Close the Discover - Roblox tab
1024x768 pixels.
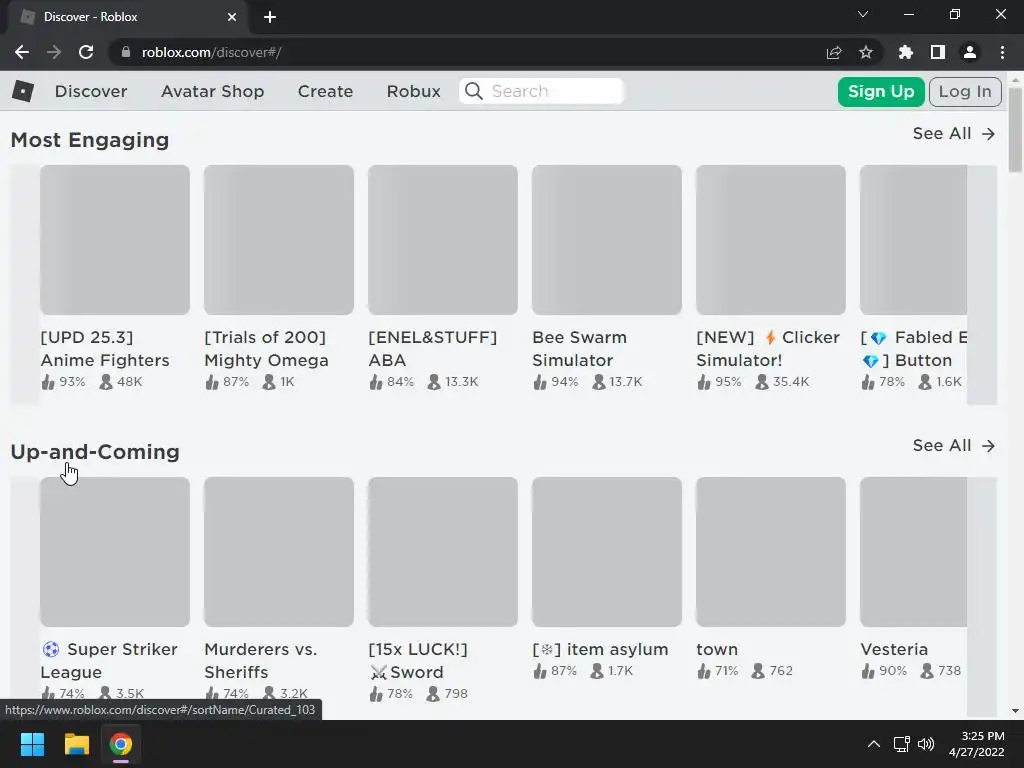pyautogui.click(x=231, y=17)
